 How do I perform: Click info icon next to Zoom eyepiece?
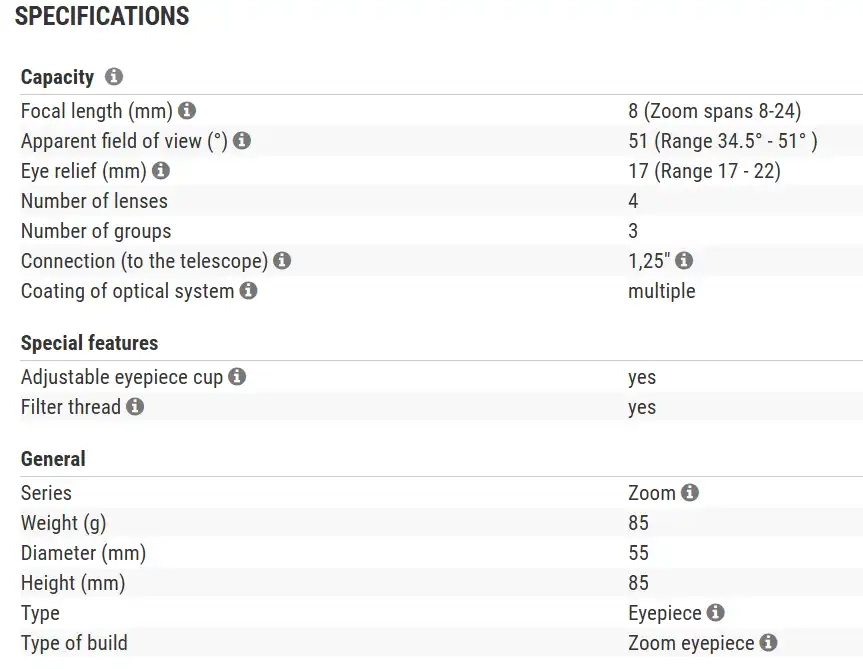[x=768, y=643]
